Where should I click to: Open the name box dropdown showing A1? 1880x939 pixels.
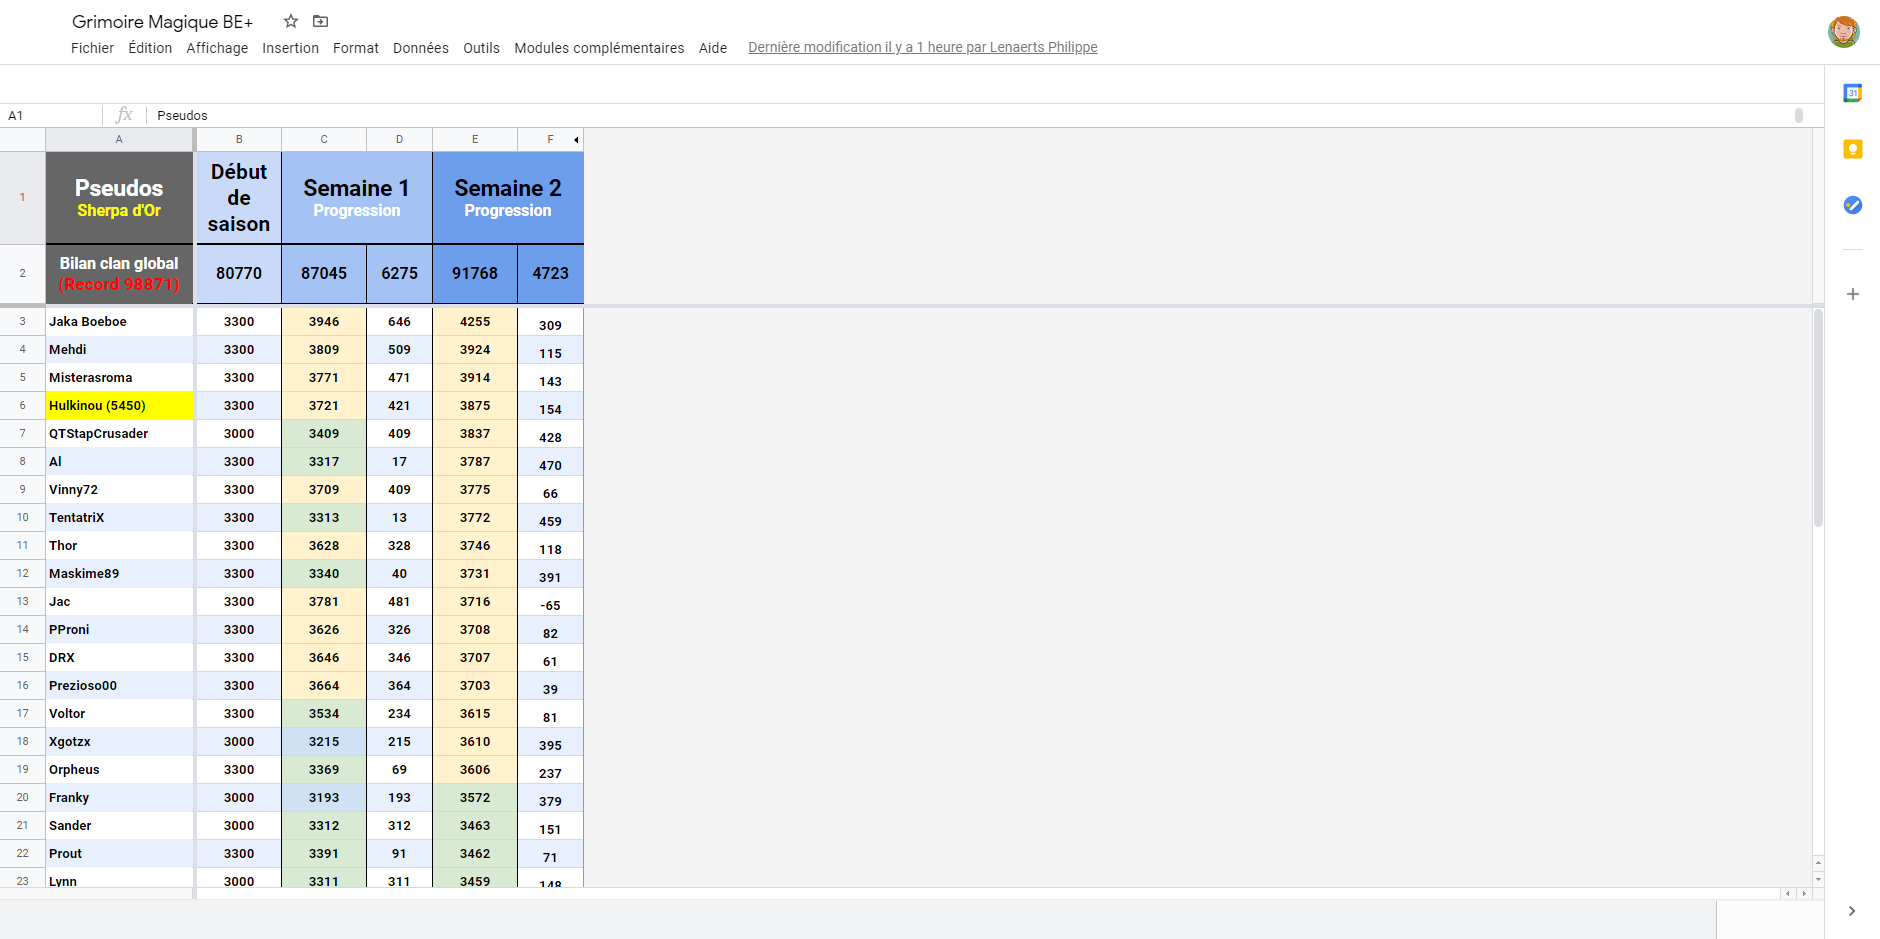point(50,115)
